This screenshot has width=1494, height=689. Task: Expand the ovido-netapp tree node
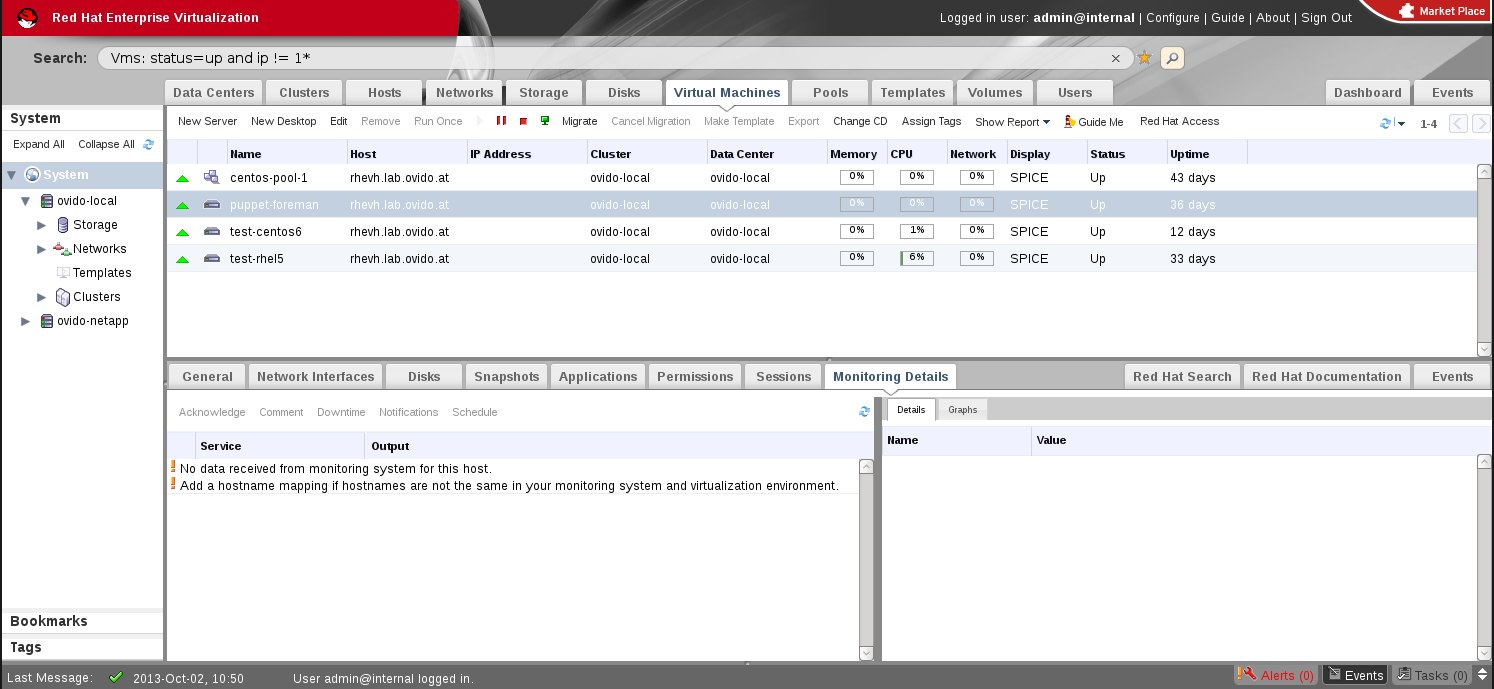pos(26,321)
